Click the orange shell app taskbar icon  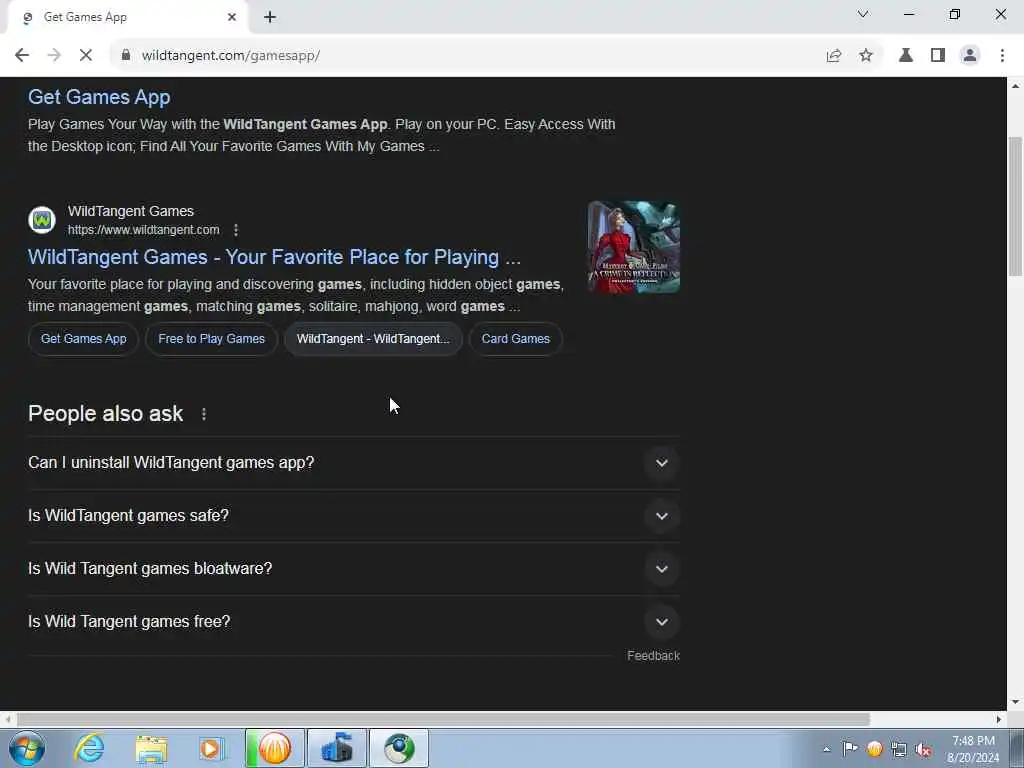274,748
